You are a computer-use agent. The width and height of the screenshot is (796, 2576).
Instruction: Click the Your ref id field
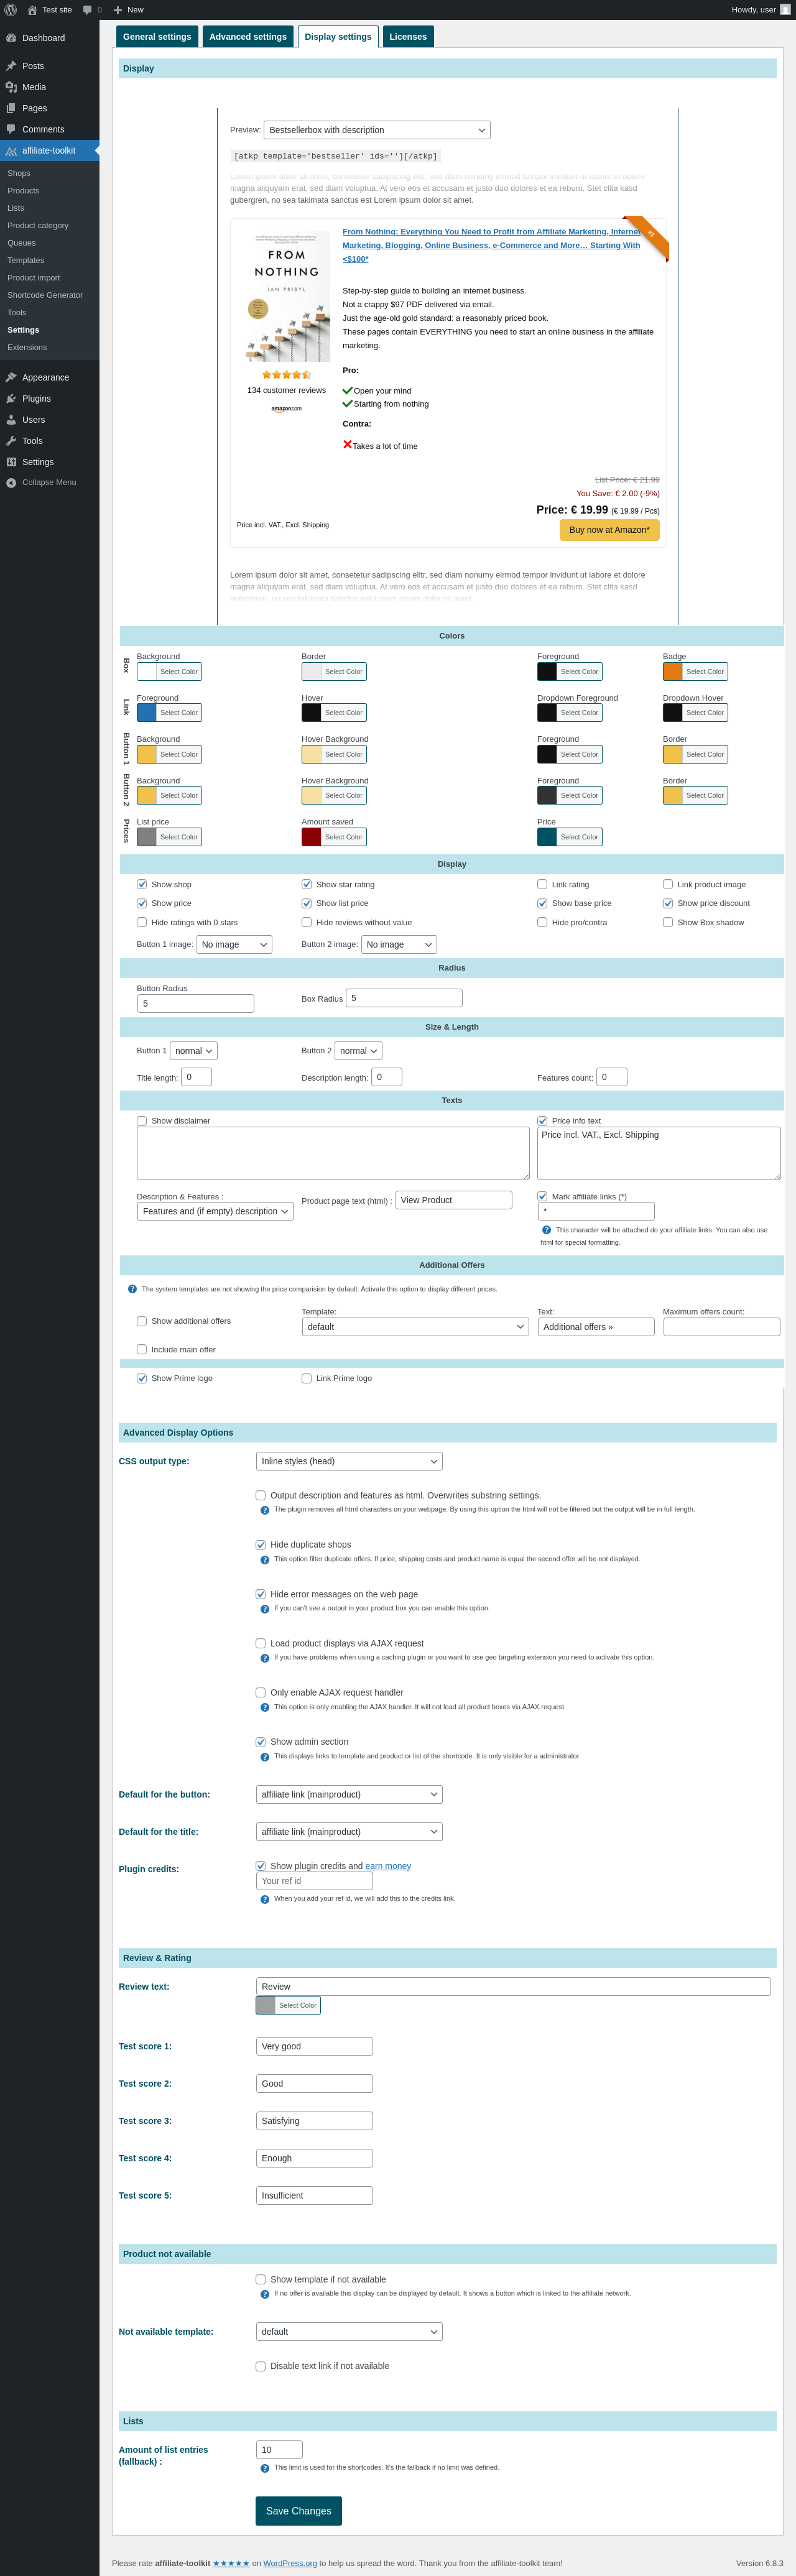pyautogui.click(x=314, y=1881)
